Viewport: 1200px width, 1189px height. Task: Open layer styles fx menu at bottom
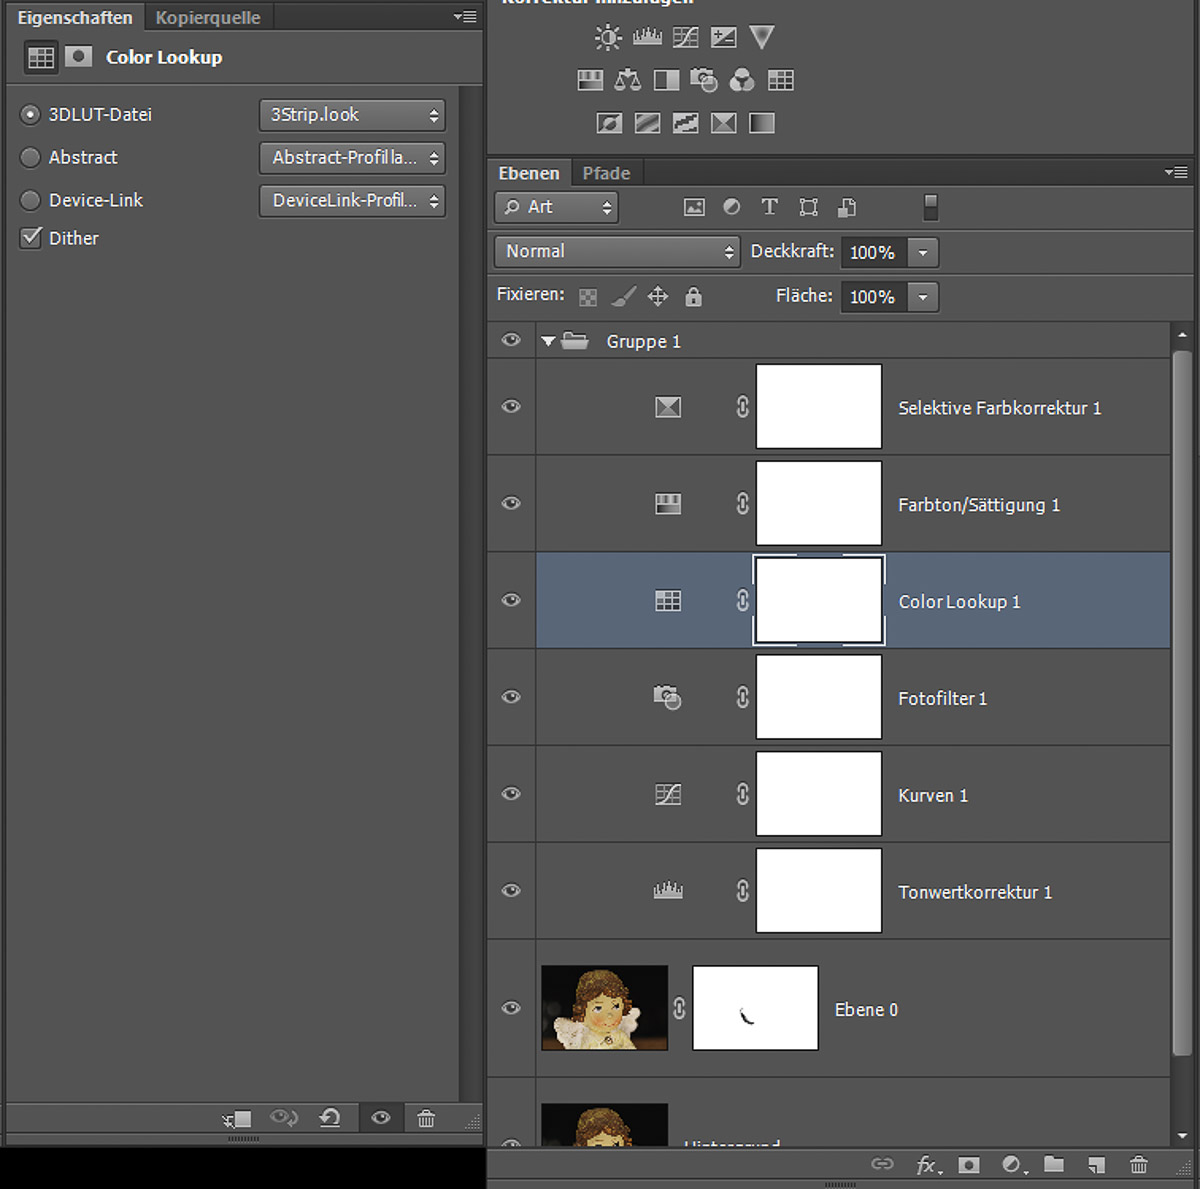pyautogui.click(x=928, y=1164)
